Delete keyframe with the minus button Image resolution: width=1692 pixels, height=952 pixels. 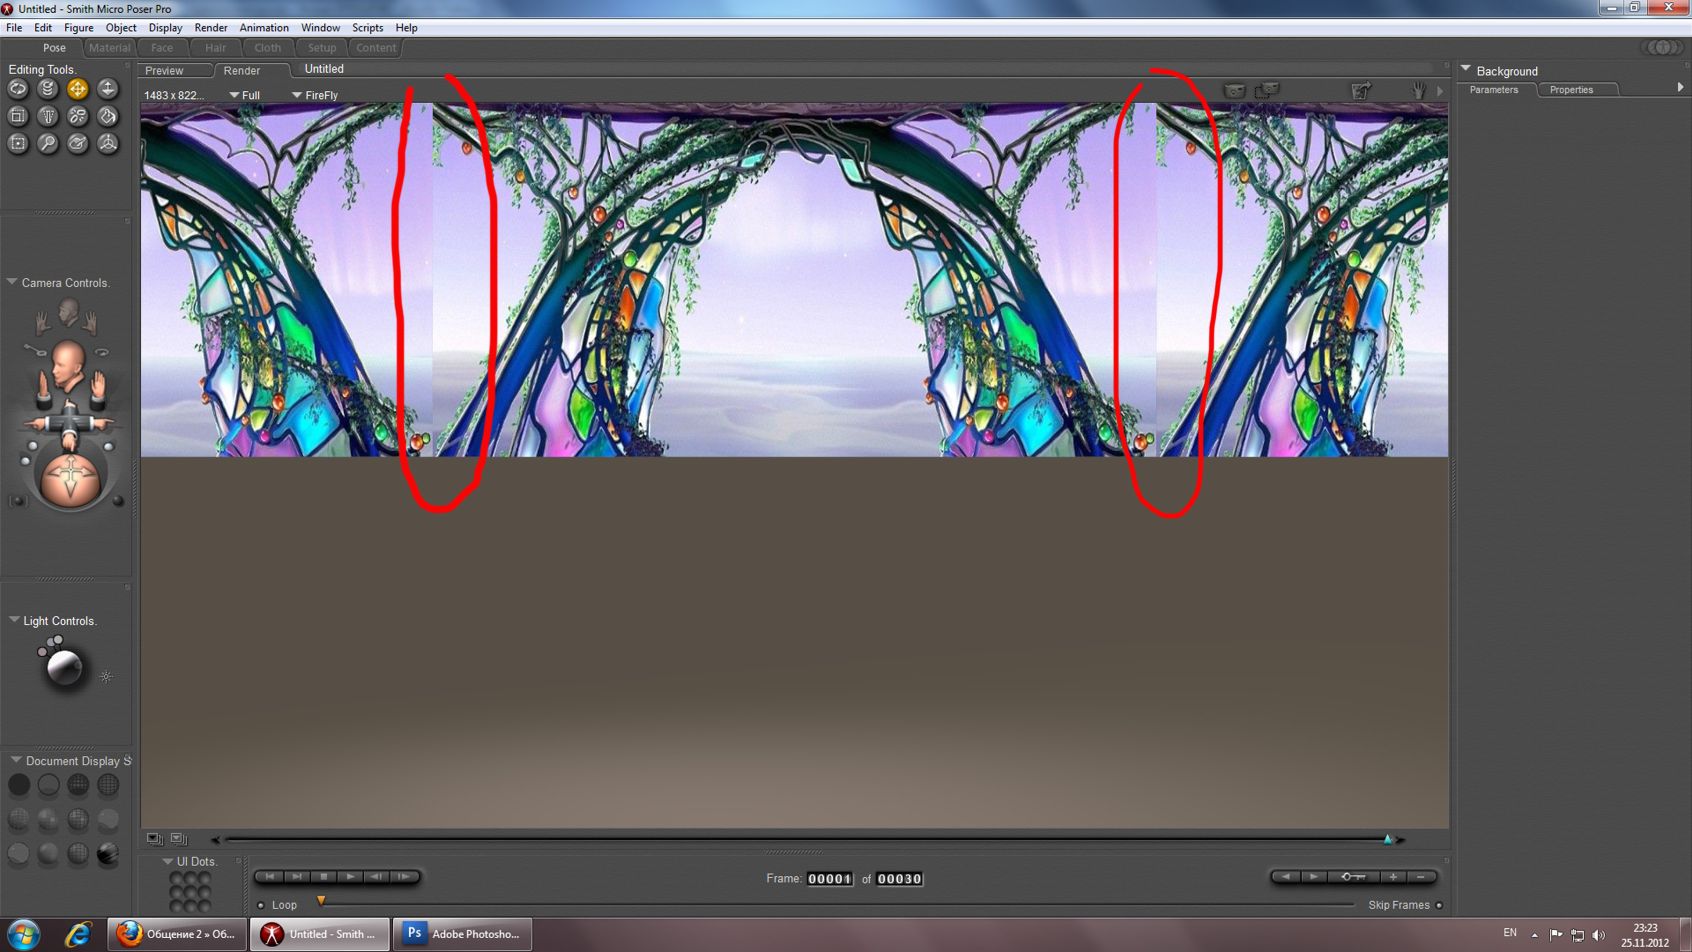click(1421, 877)
